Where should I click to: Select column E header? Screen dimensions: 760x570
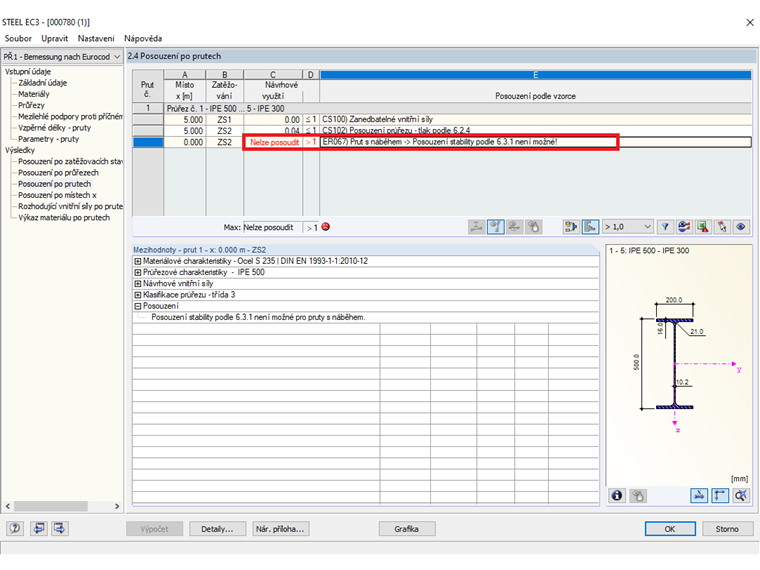click(x=536, y=75)
